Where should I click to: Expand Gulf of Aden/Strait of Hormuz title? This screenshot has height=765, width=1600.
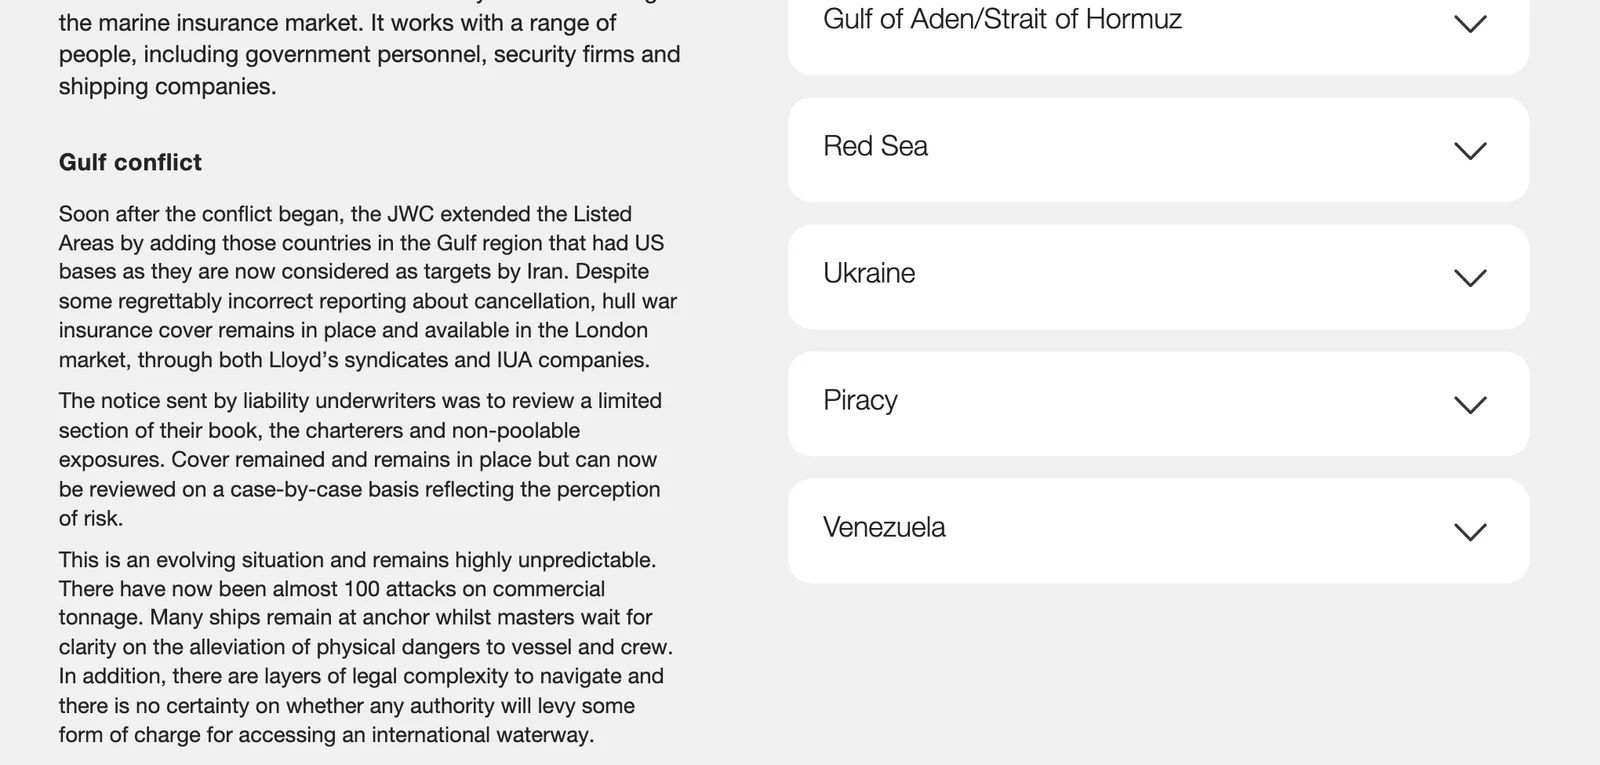pyautogui.click(x=1002, y=19)
